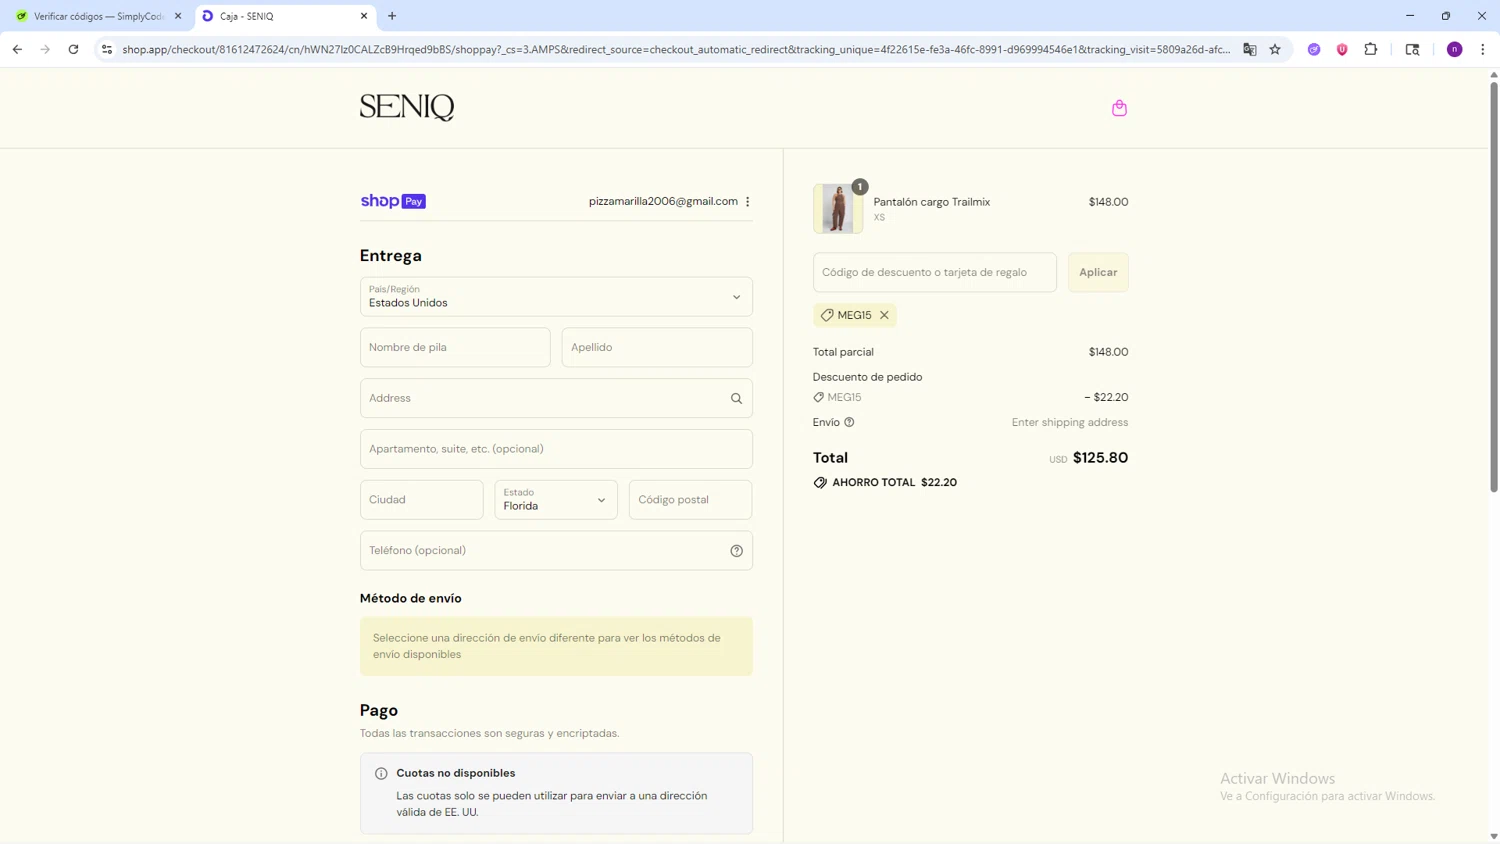This screenshot has height=844, width=1500.
Task: Click the Pantalón cargo Trailmix product name
Action: pyautogui.click(x=932, y=202)
